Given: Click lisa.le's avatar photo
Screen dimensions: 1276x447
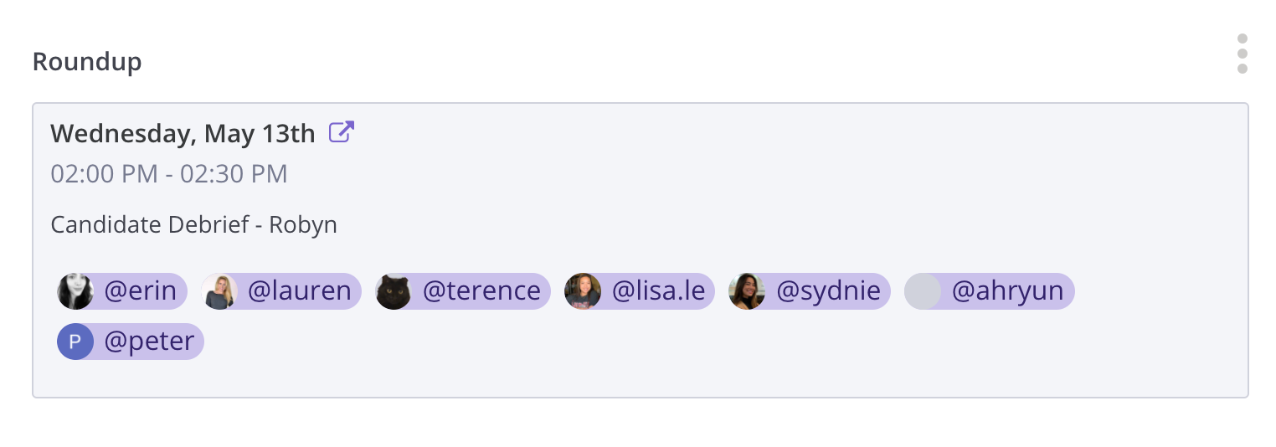Looking at the screenshot, I should [x=583, y=291].
